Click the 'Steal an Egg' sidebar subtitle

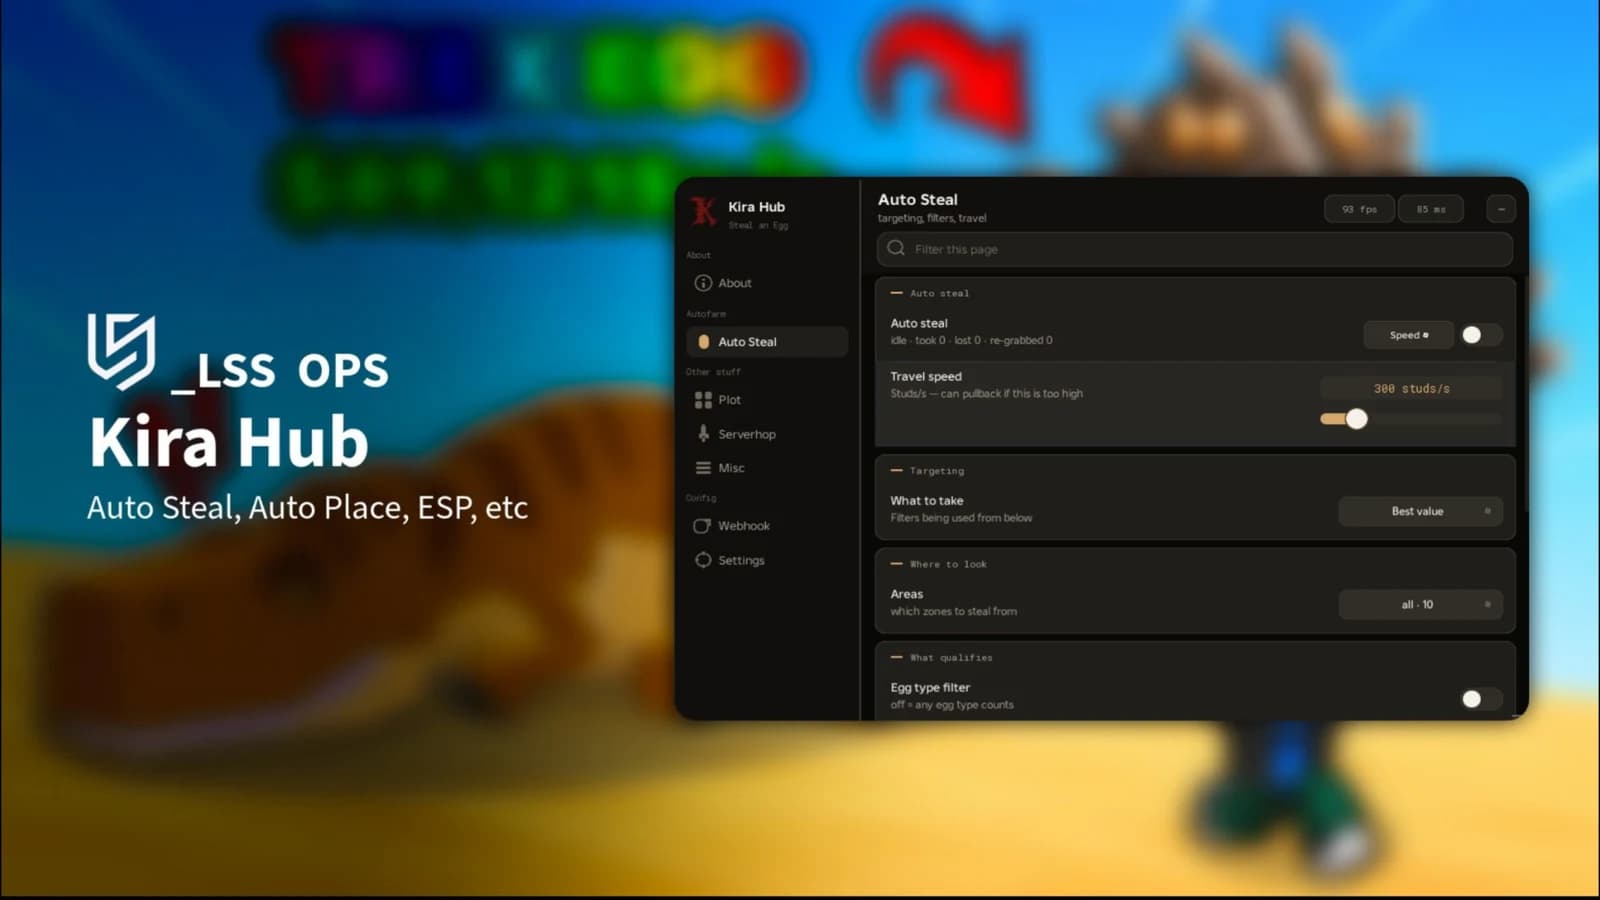(758, 226)
